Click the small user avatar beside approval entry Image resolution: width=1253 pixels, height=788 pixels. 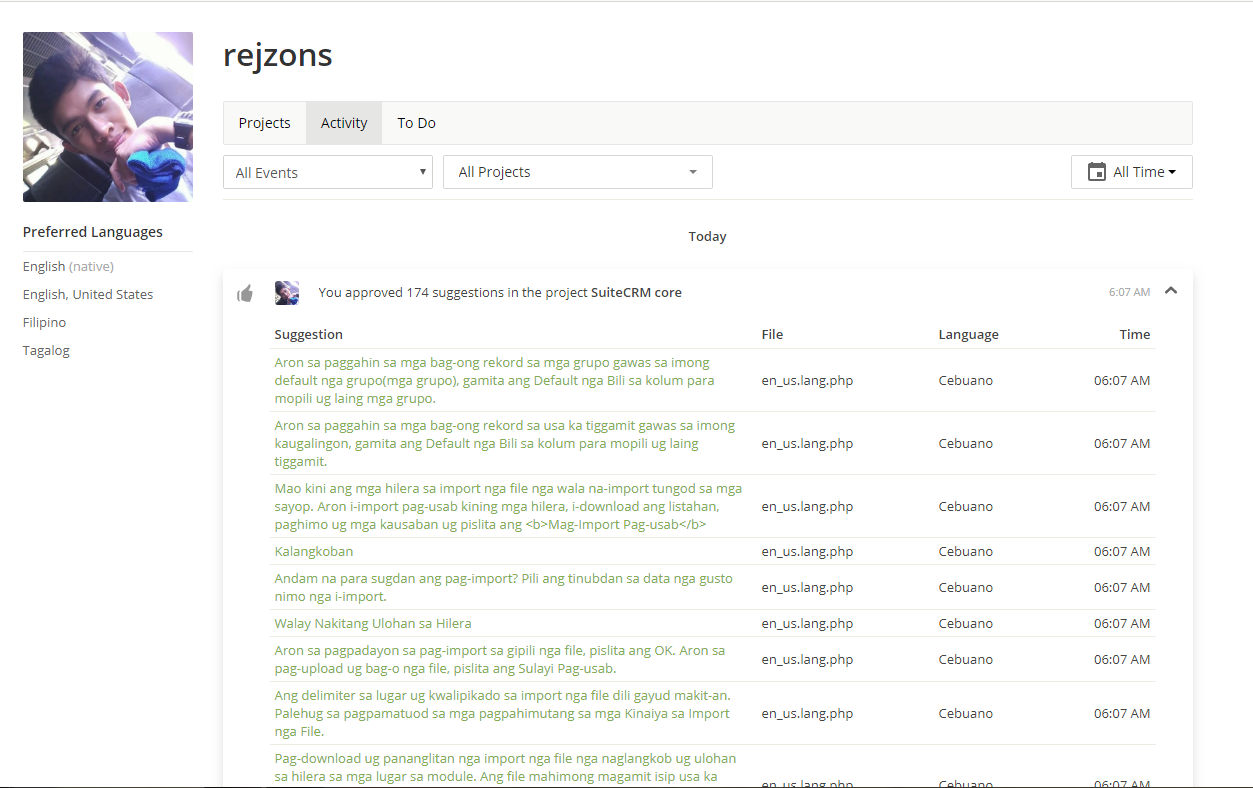(x=287, y=293)
